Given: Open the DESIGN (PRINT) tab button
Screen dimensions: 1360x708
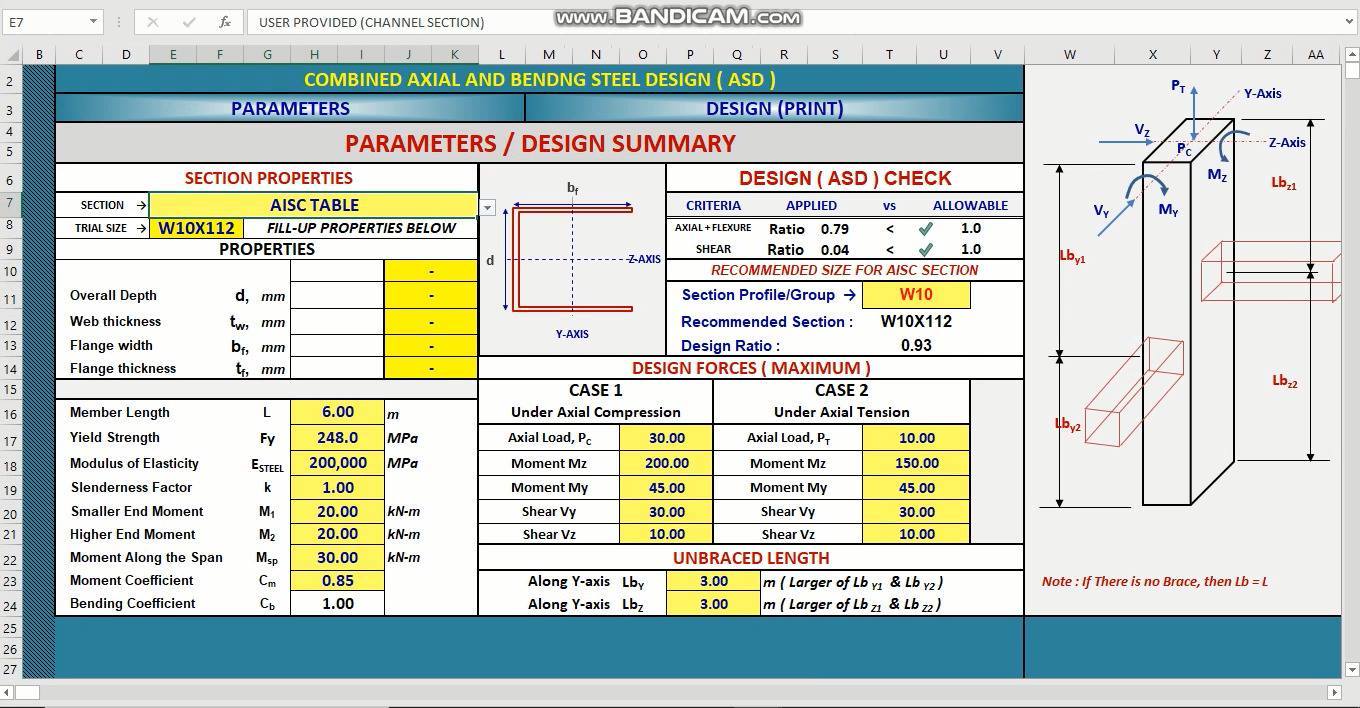Looking at the screenshot, I should coord(774,108).
